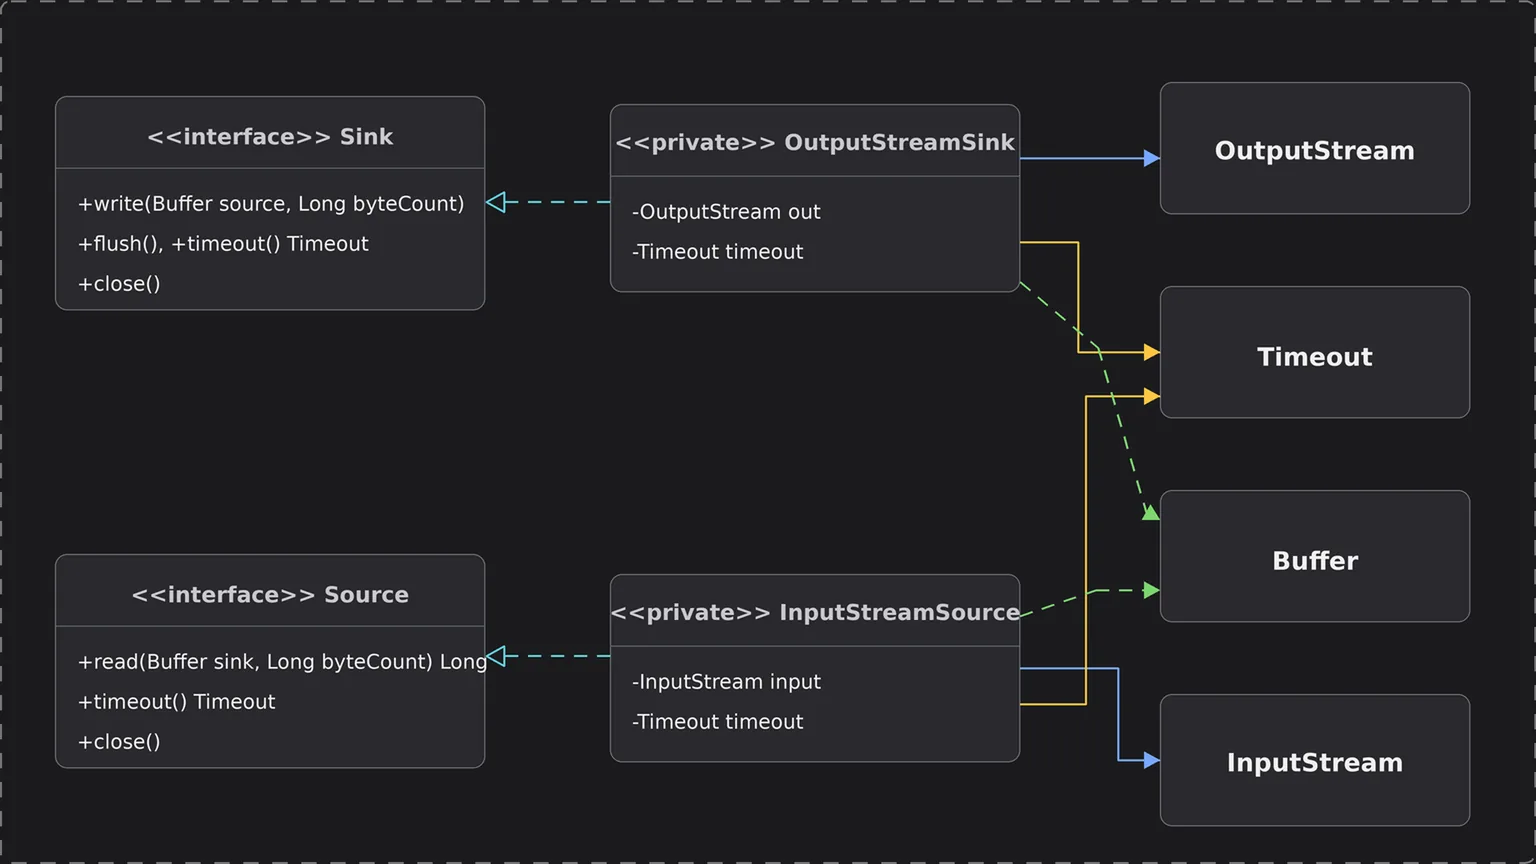Click the Timeout class node
1536x864 pixels.
1315,352
